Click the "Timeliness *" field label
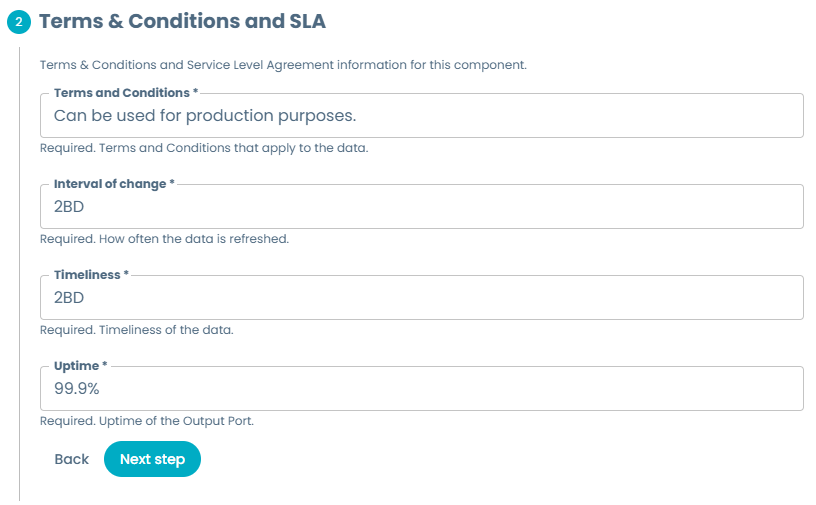Viewport: 816px width, 505px height. tap(91, 275)
